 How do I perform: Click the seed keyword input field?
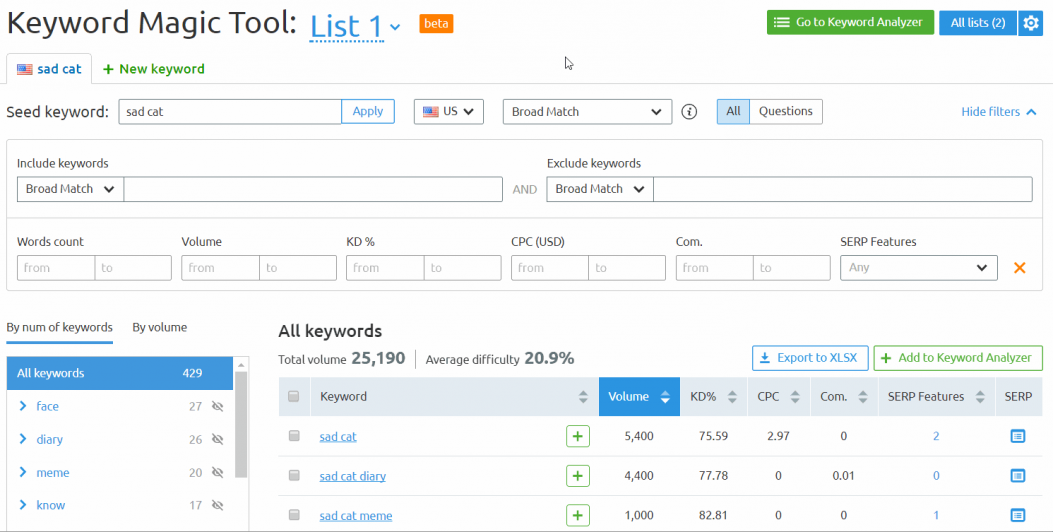click(x=230, y=112)
